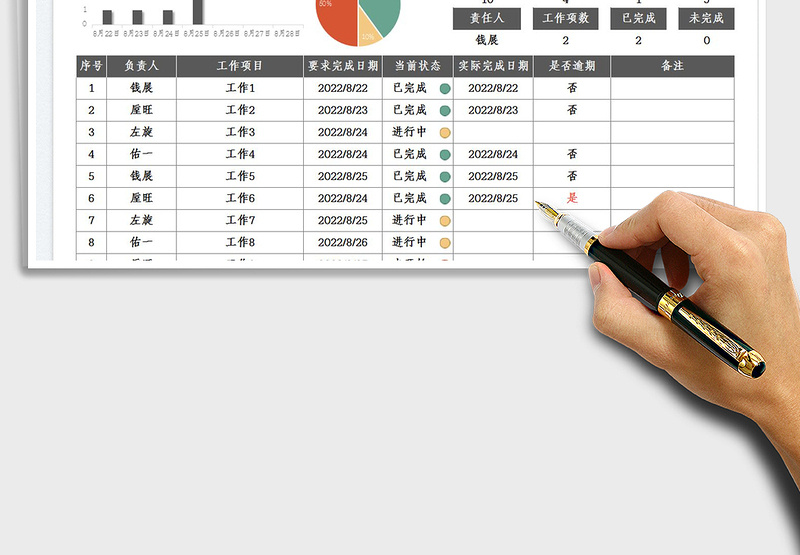This screenshot has width=800, height=555.
Task: Click the red slice of pie chart
Action: click(335, 25)
